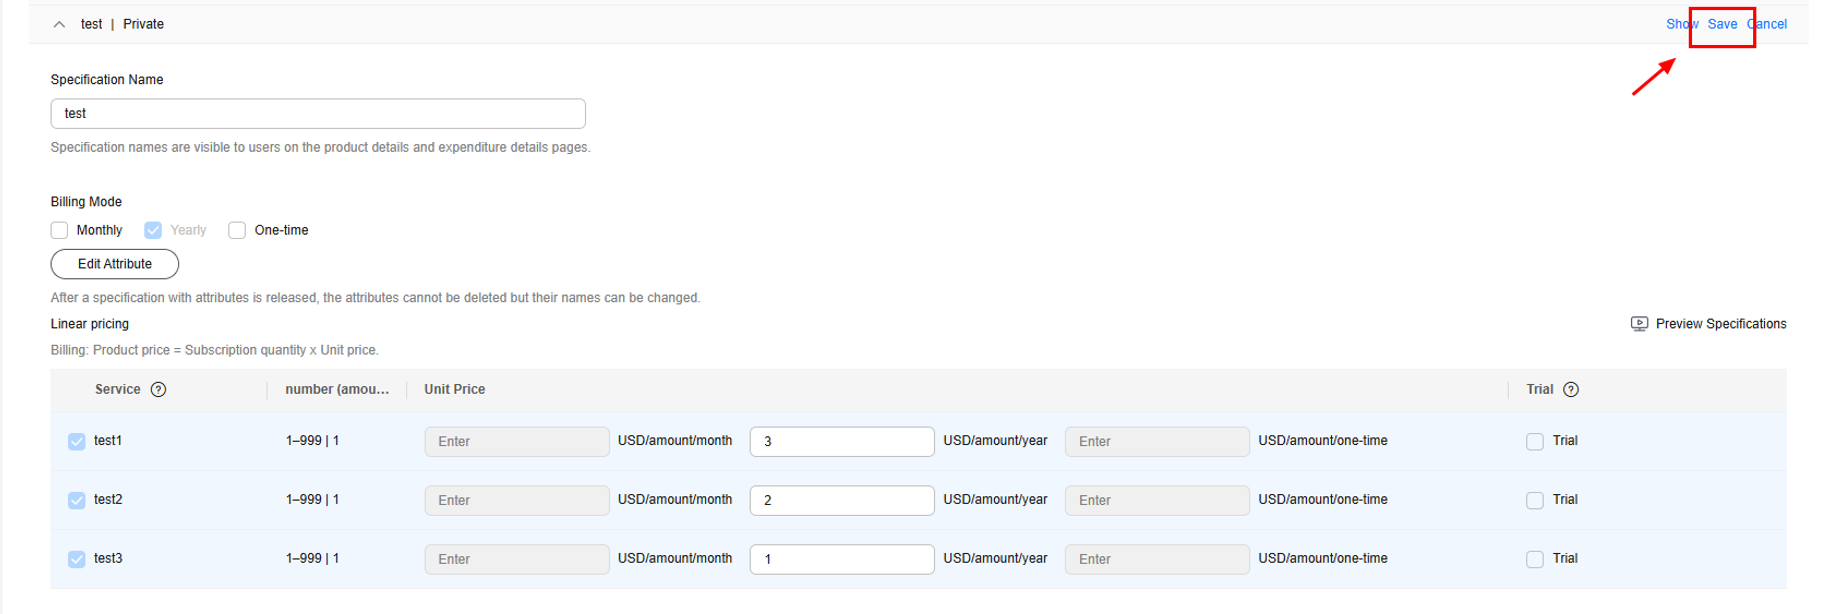Enable the Monthly billing mode checkbox
The width and height of the screenshot is (1823, 614).
pos(60,231)
